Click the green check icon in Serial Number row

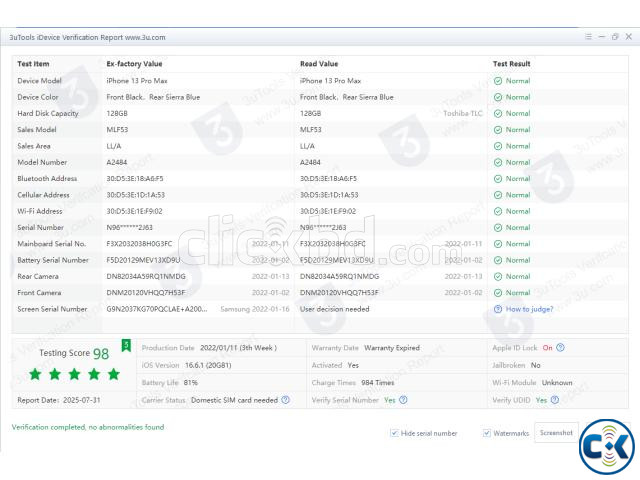[498, 228]
